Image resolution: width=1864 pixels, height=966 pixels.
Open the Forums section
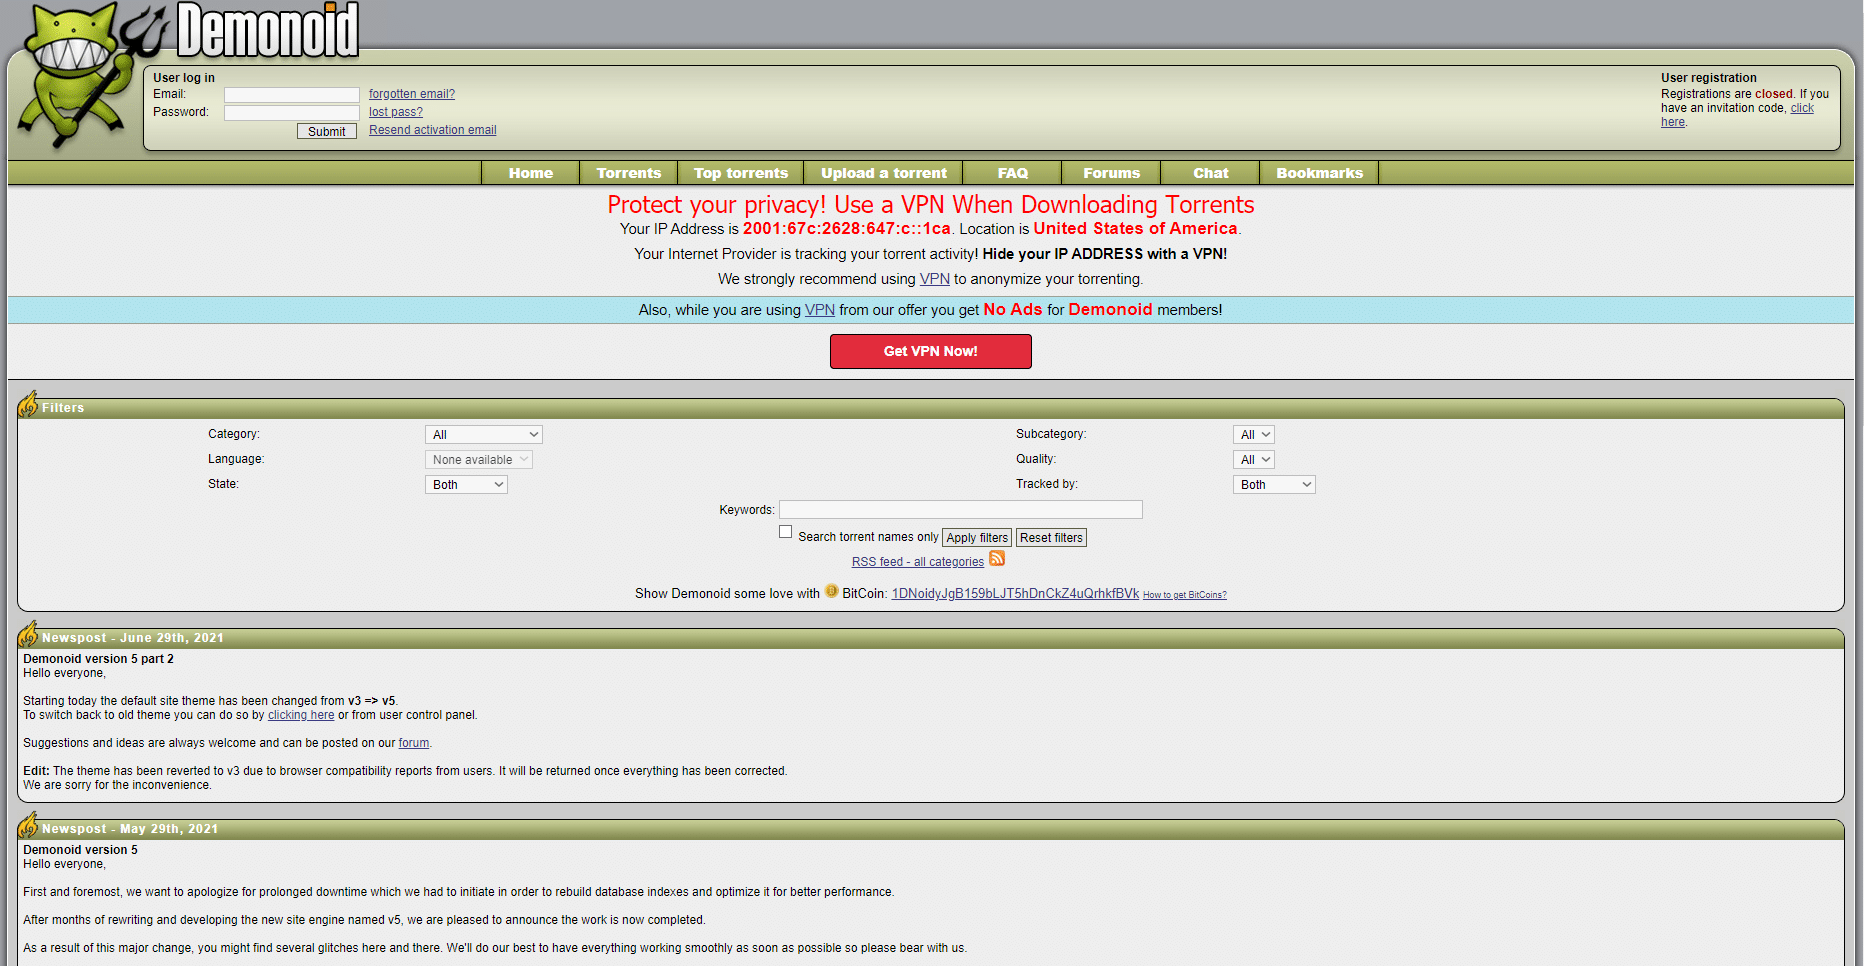1110,172
